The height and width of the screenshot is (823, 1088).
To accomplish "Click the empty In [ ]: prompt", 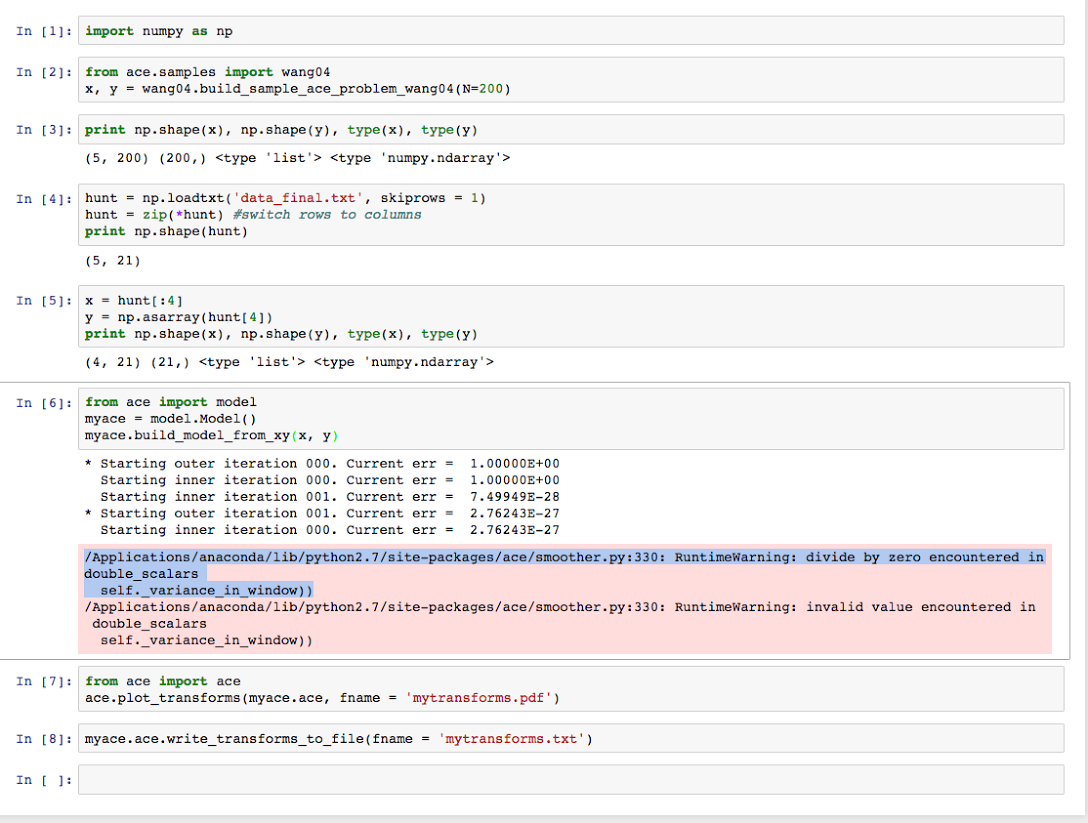I will [44, 780].
